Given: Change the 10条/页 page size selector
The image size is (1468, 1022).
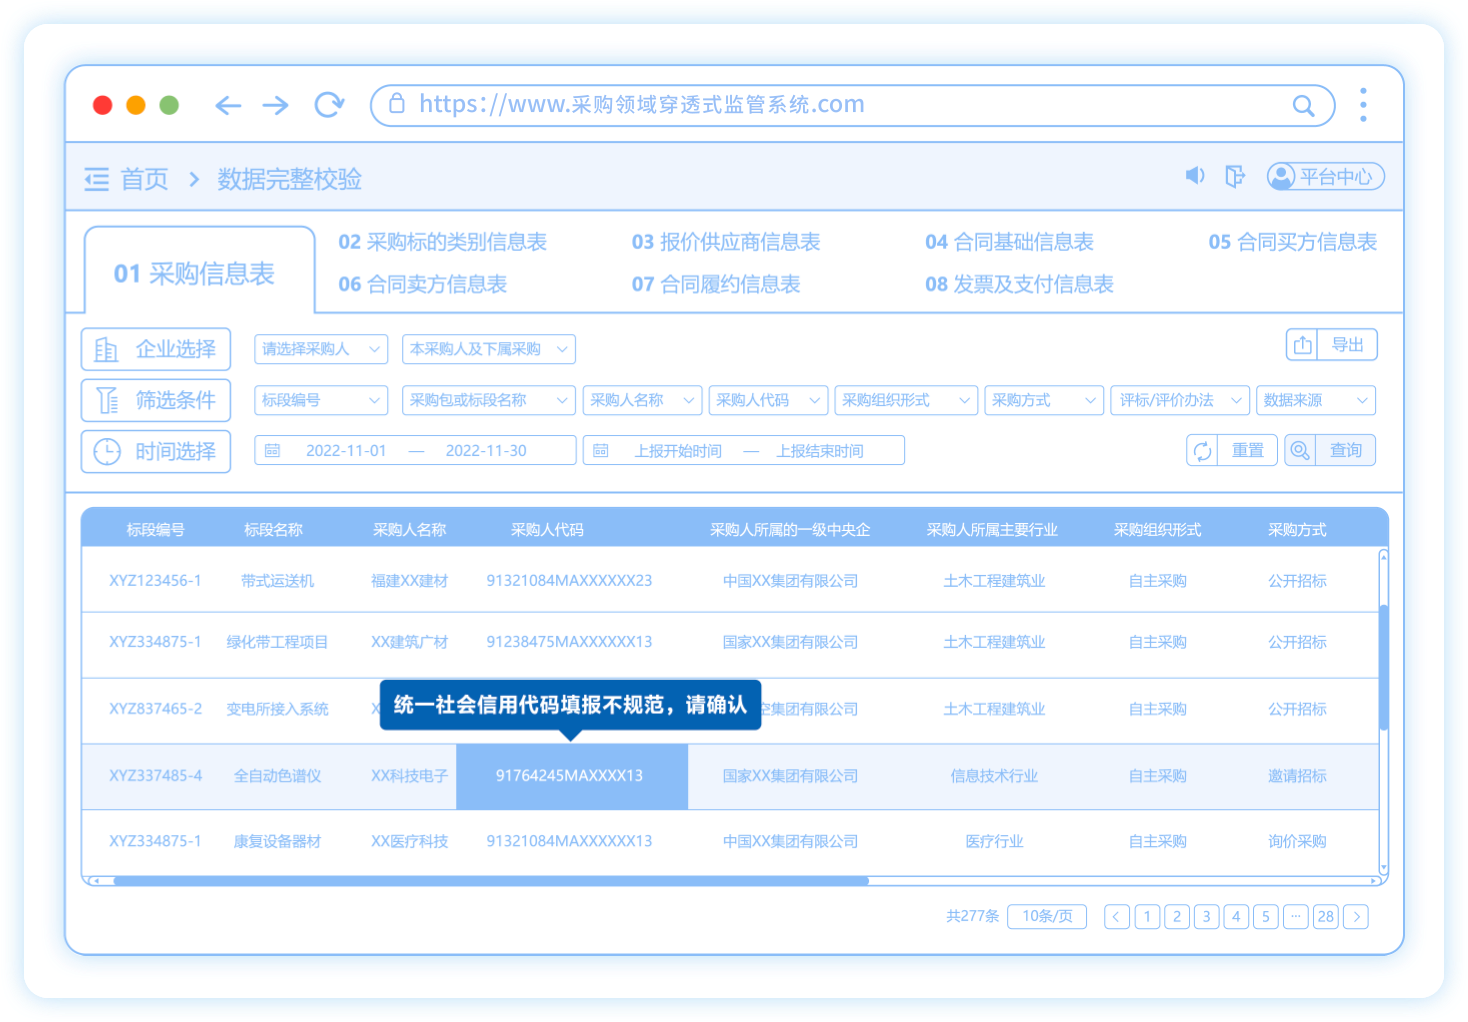Looking at the screenshot, I should (1047, 917).
